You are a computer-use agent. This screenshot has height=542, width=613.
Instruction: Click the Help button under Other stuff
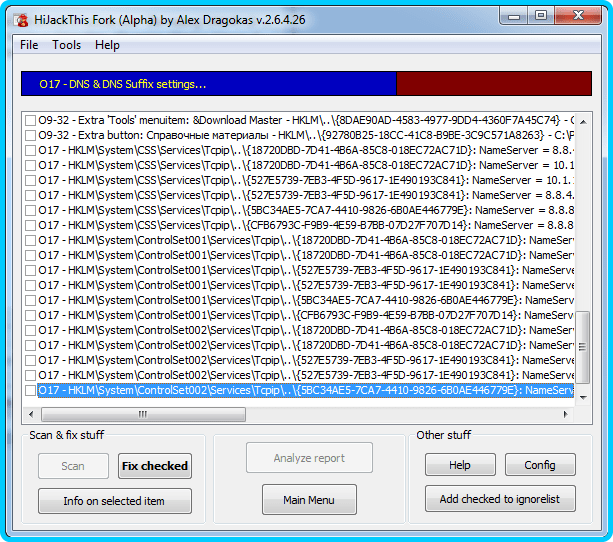pyautogui.click(x=460, y=465)
